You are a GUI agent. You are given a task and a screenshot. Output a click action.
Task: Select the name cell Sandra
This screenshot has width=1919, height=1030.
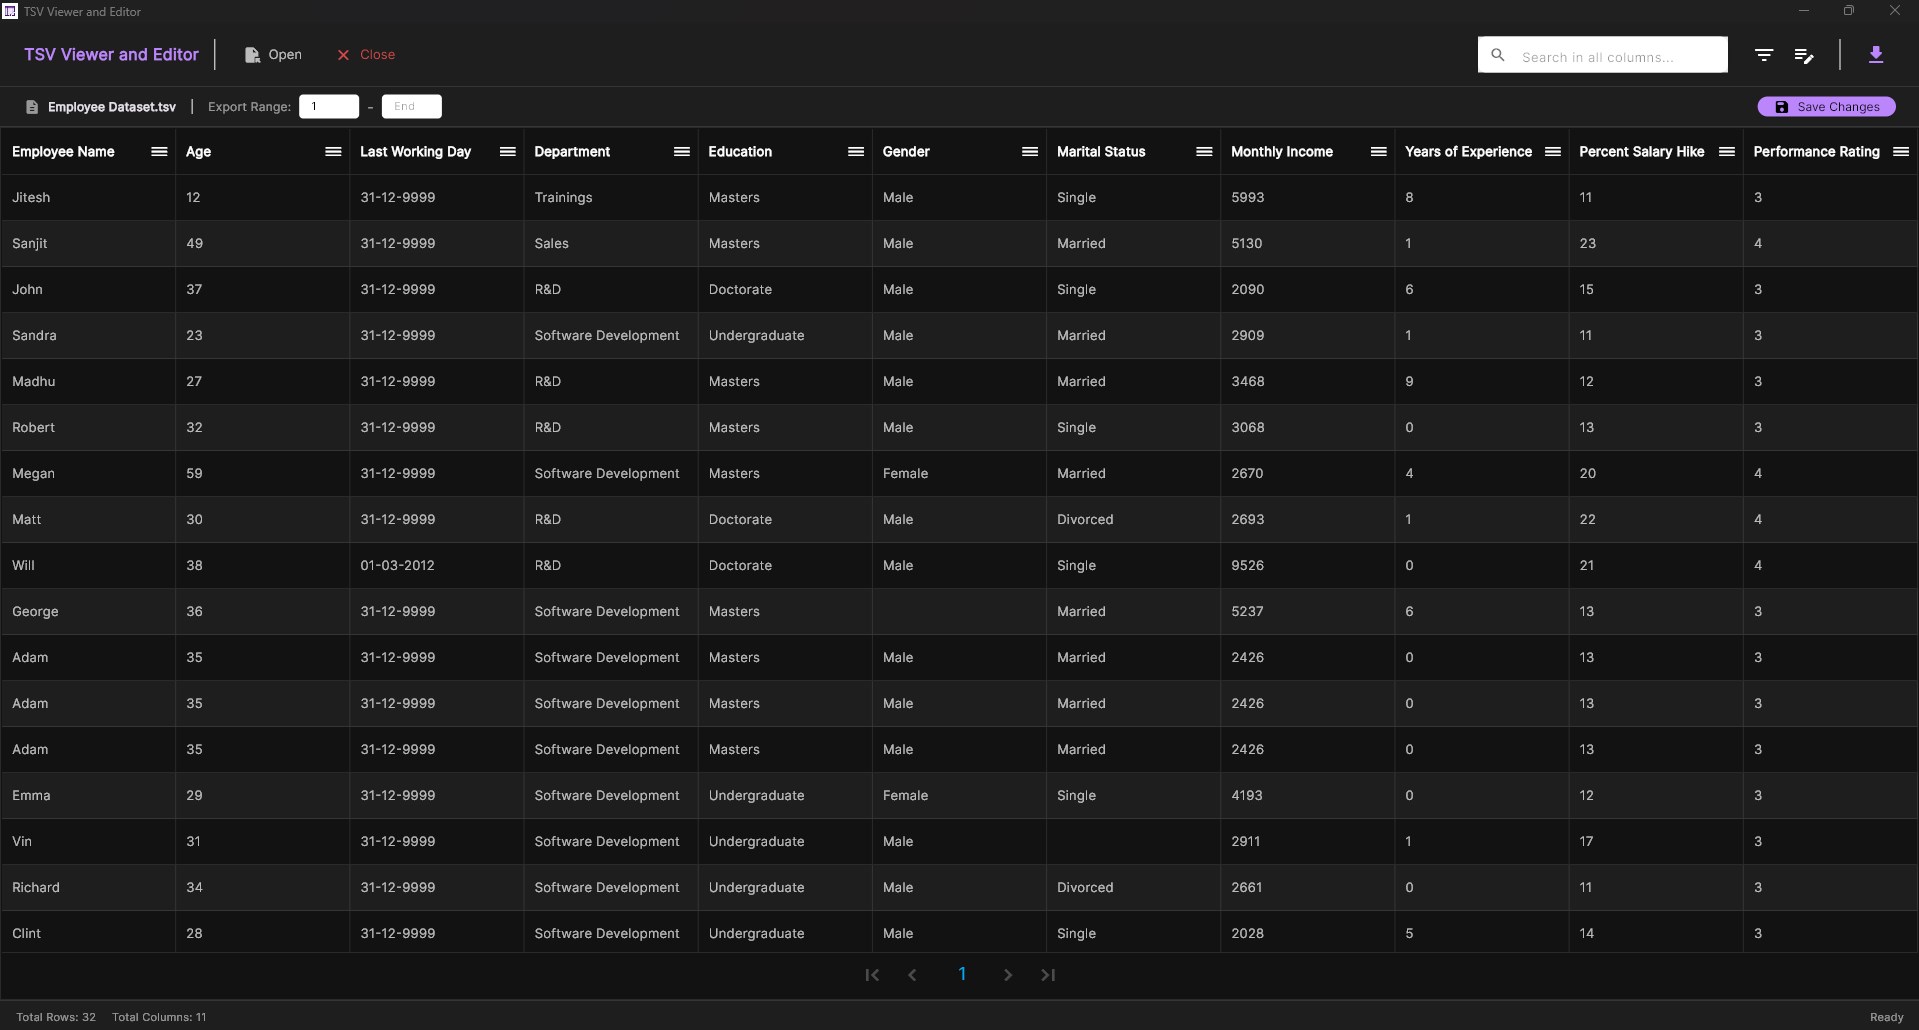pyautogui.click(x=88, y=336)
